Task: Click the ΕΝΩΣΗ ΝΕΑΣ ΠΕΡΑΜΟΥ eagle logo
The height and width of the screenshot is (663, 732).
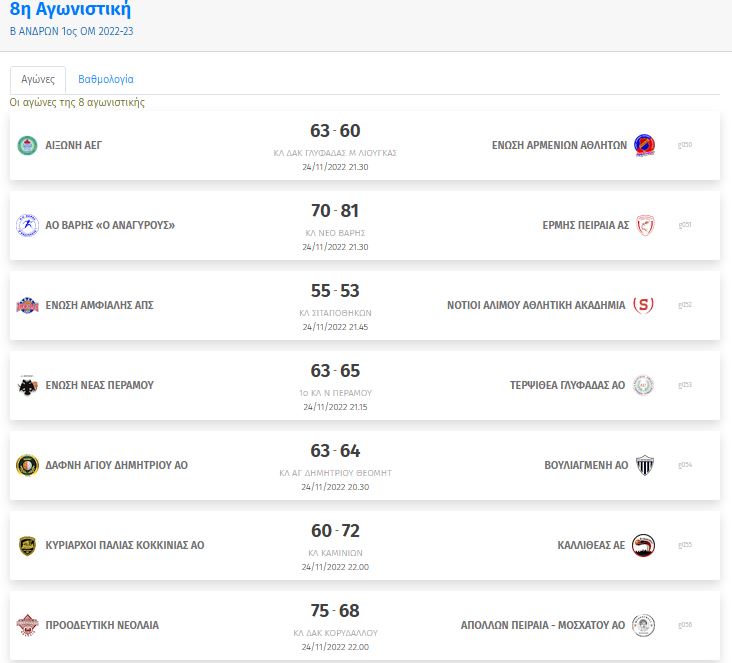Action: 27,385
